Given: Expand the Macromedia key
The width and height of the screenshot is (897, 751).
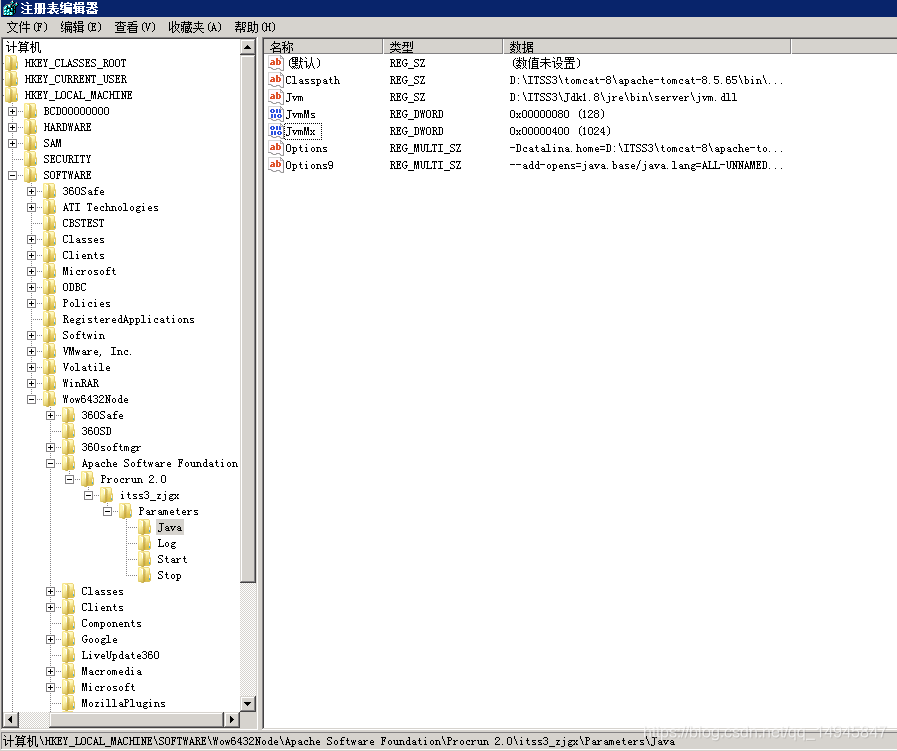Looking at the screenshot, I should [x=50, y=671].
